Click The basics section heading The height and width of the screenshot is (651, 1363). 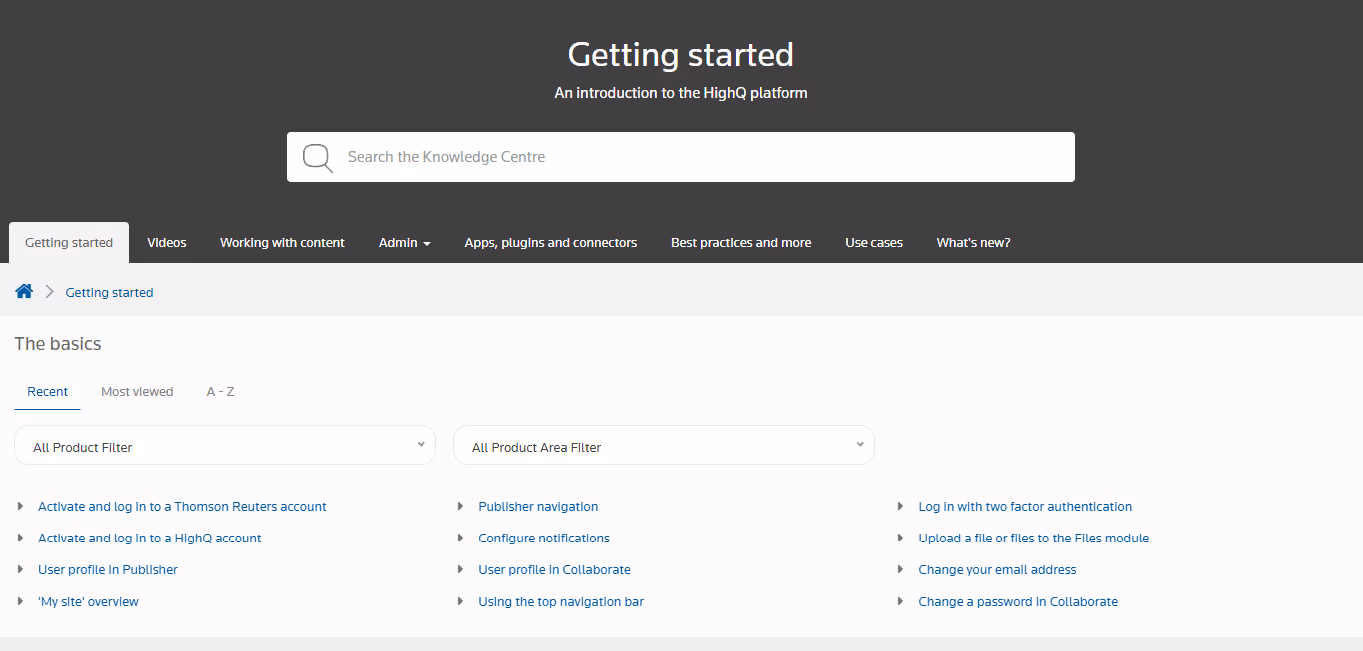click(x=58, y=344)
